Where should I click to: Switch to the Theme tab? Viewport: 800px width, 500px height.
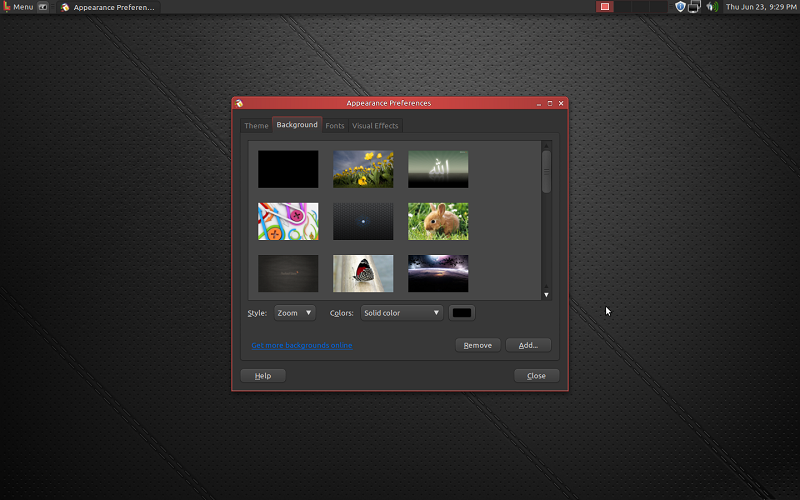tap(256, 126)
